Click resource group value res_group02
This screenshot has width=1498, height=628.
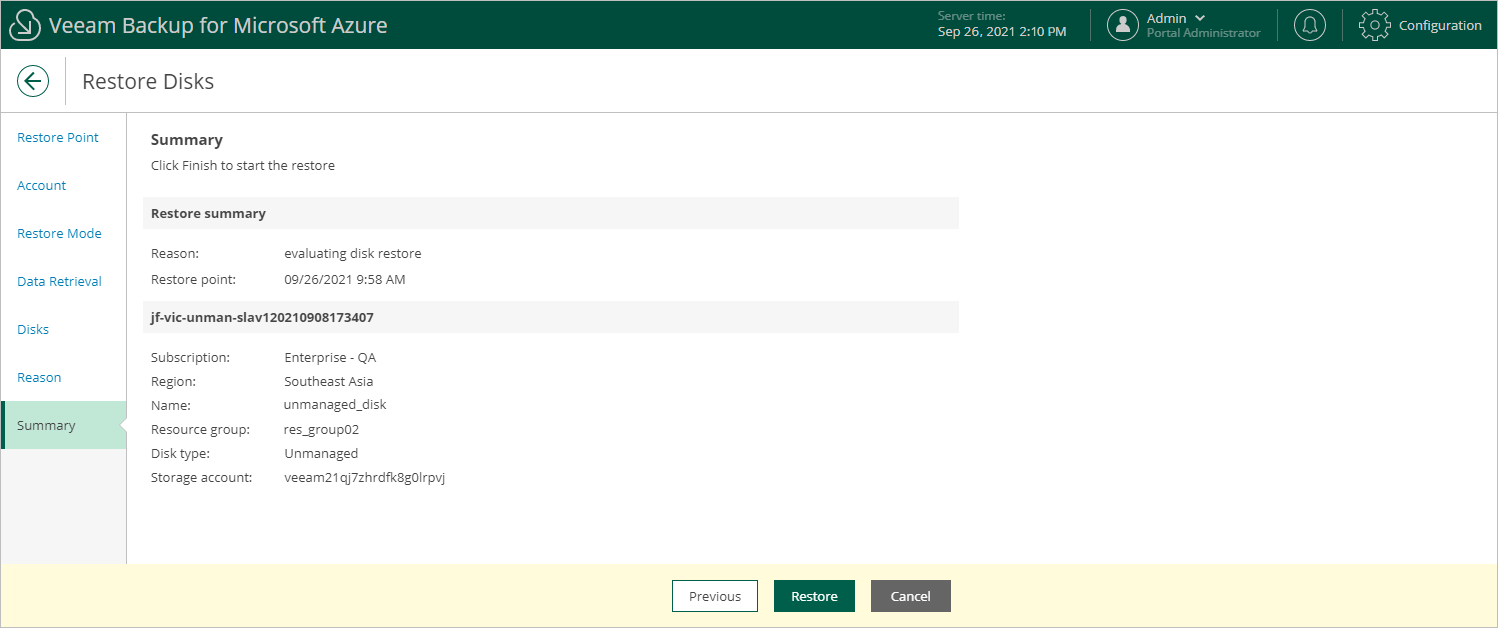(321, 429)
